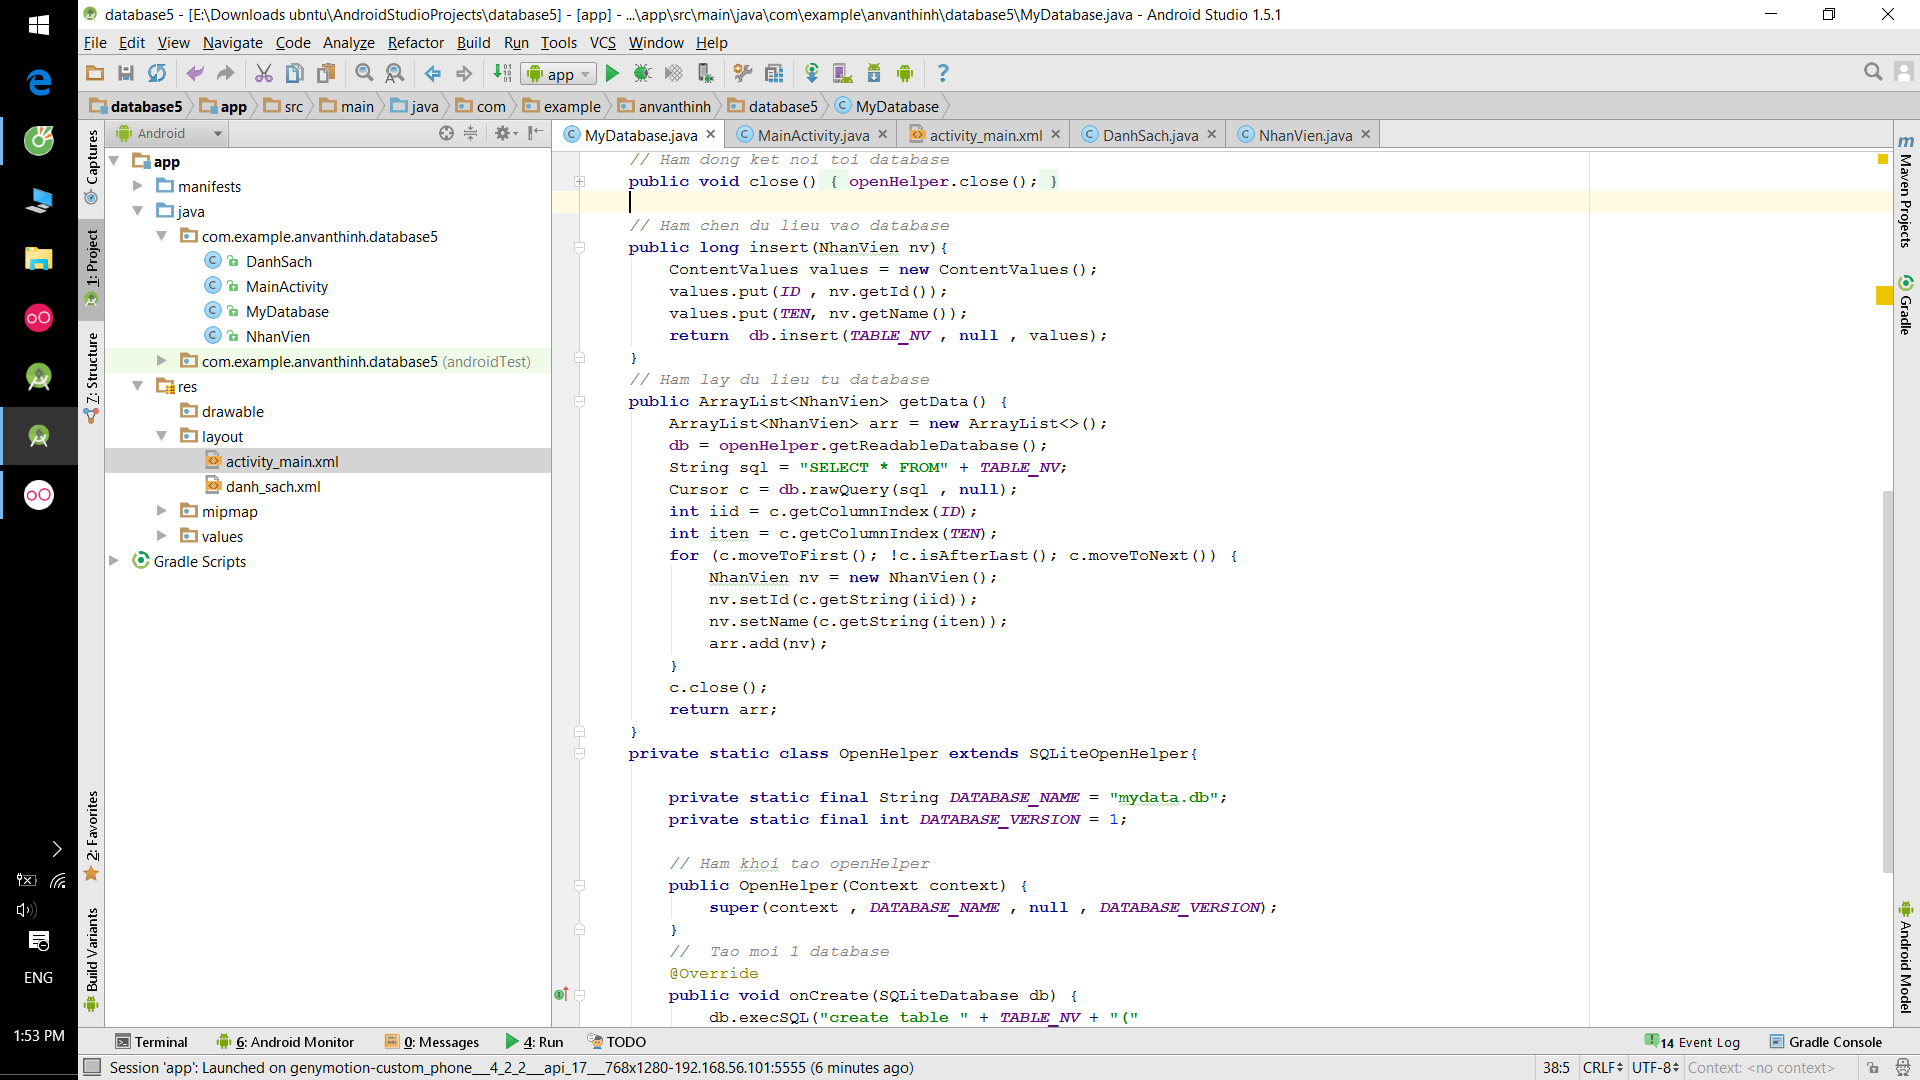
Task: Click the Cut scissors icon
Action: pos(263,73)
